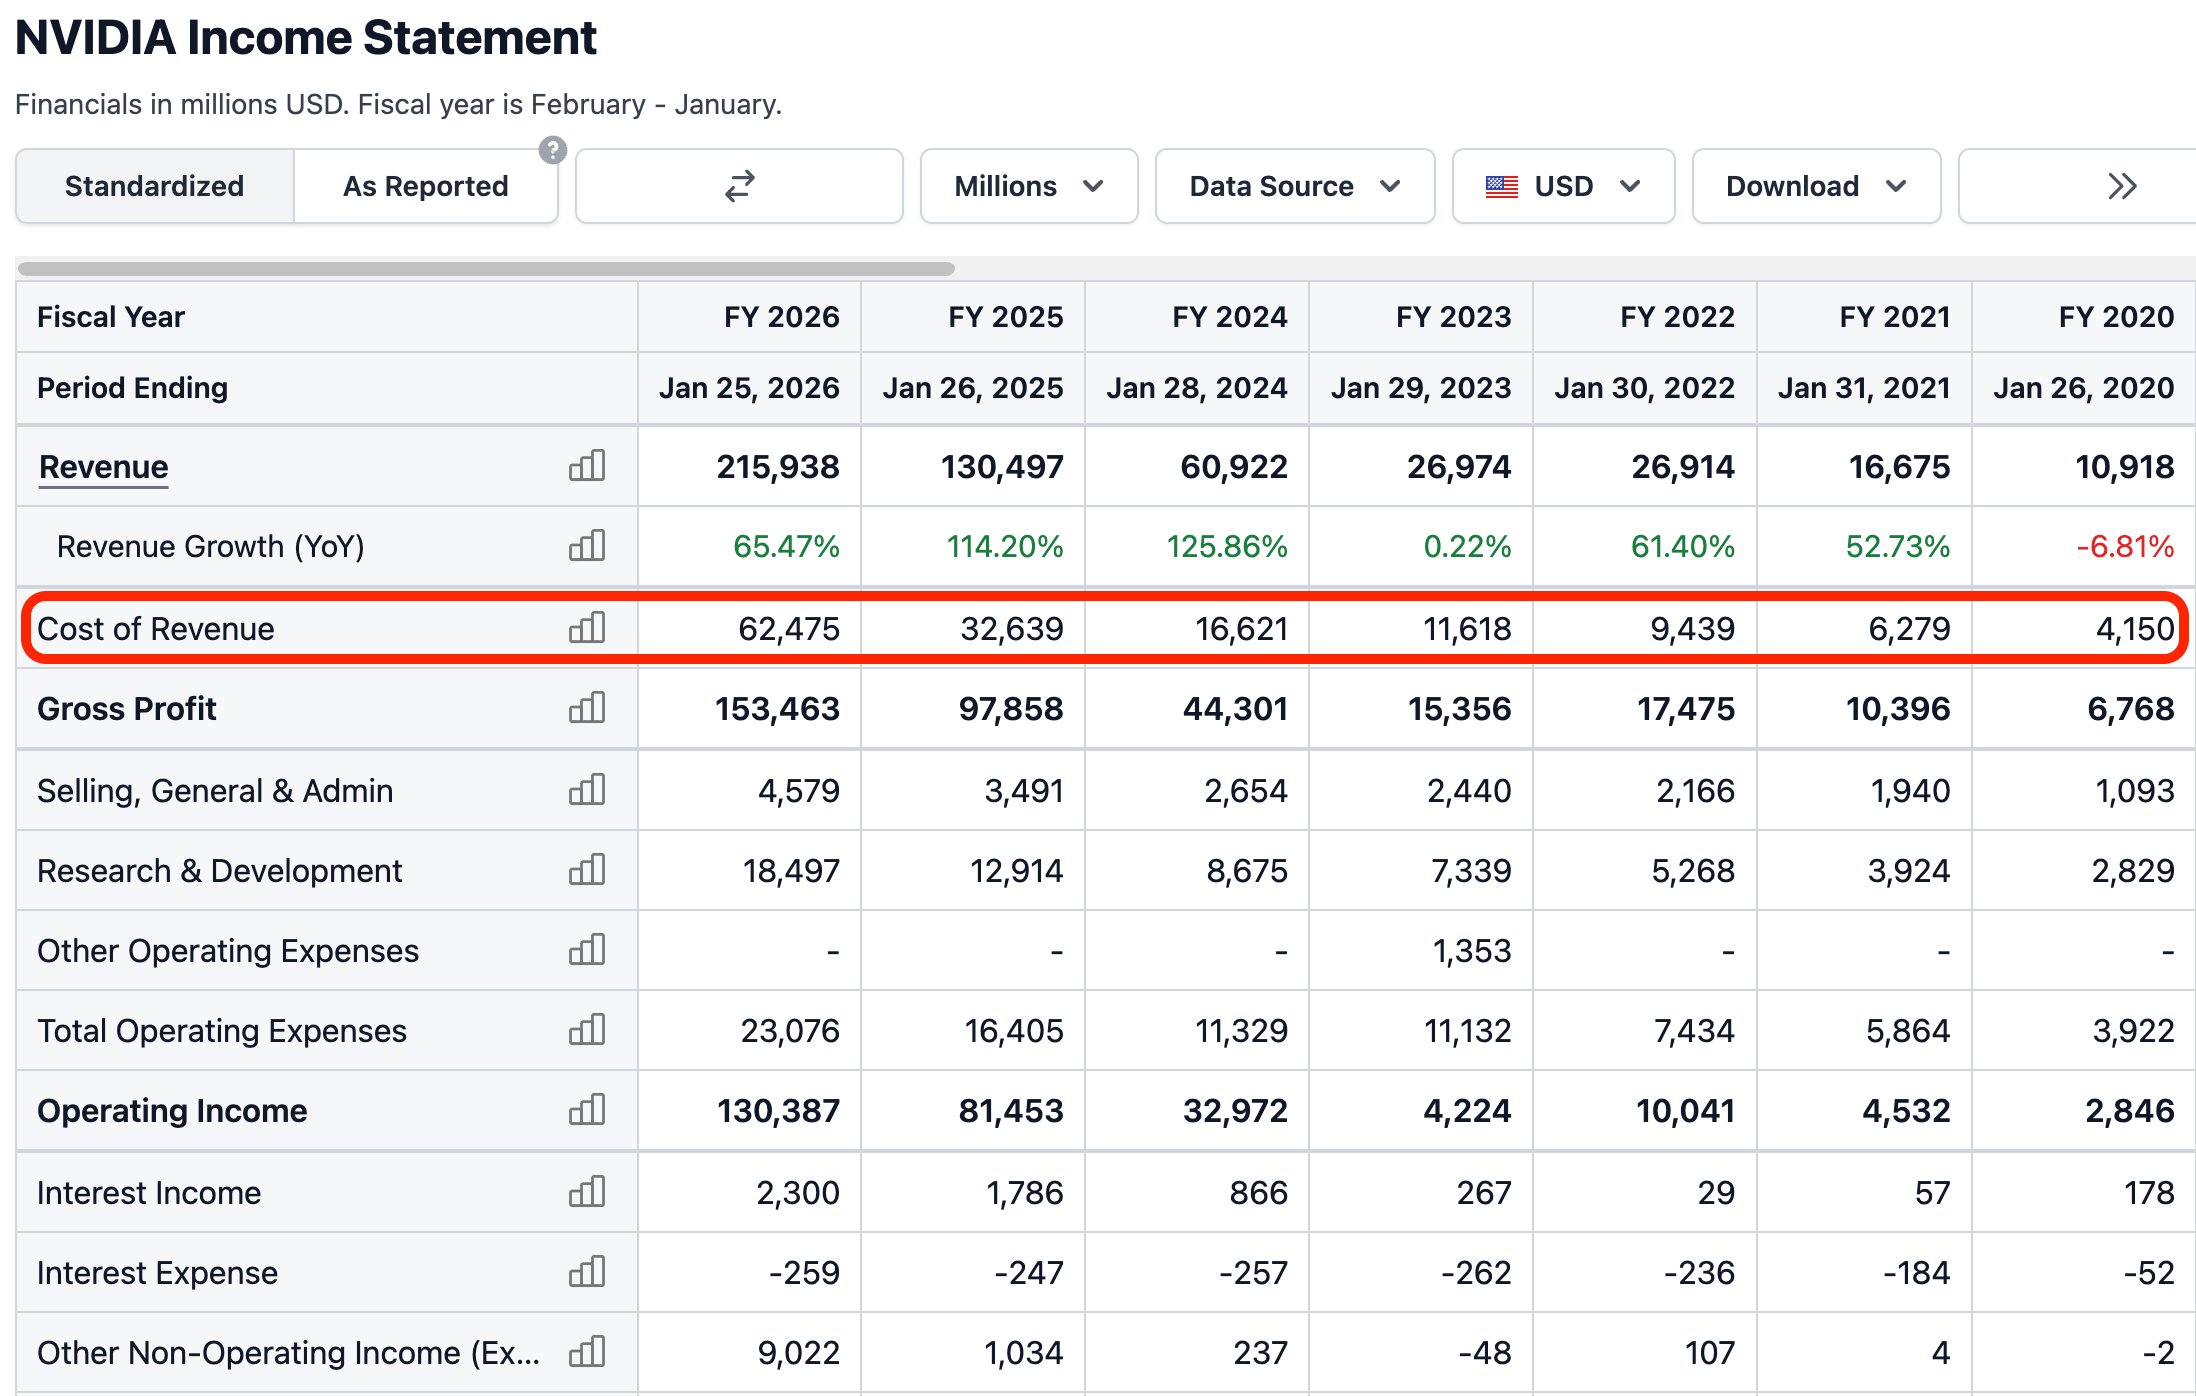
Task: Click the Operating Income row label
Action: [172, 1111]
